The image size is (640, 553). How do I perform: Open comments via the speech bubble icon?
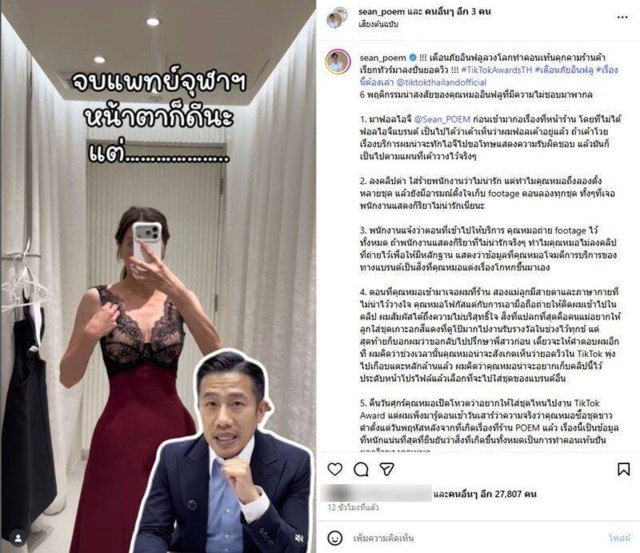(361, 469)
